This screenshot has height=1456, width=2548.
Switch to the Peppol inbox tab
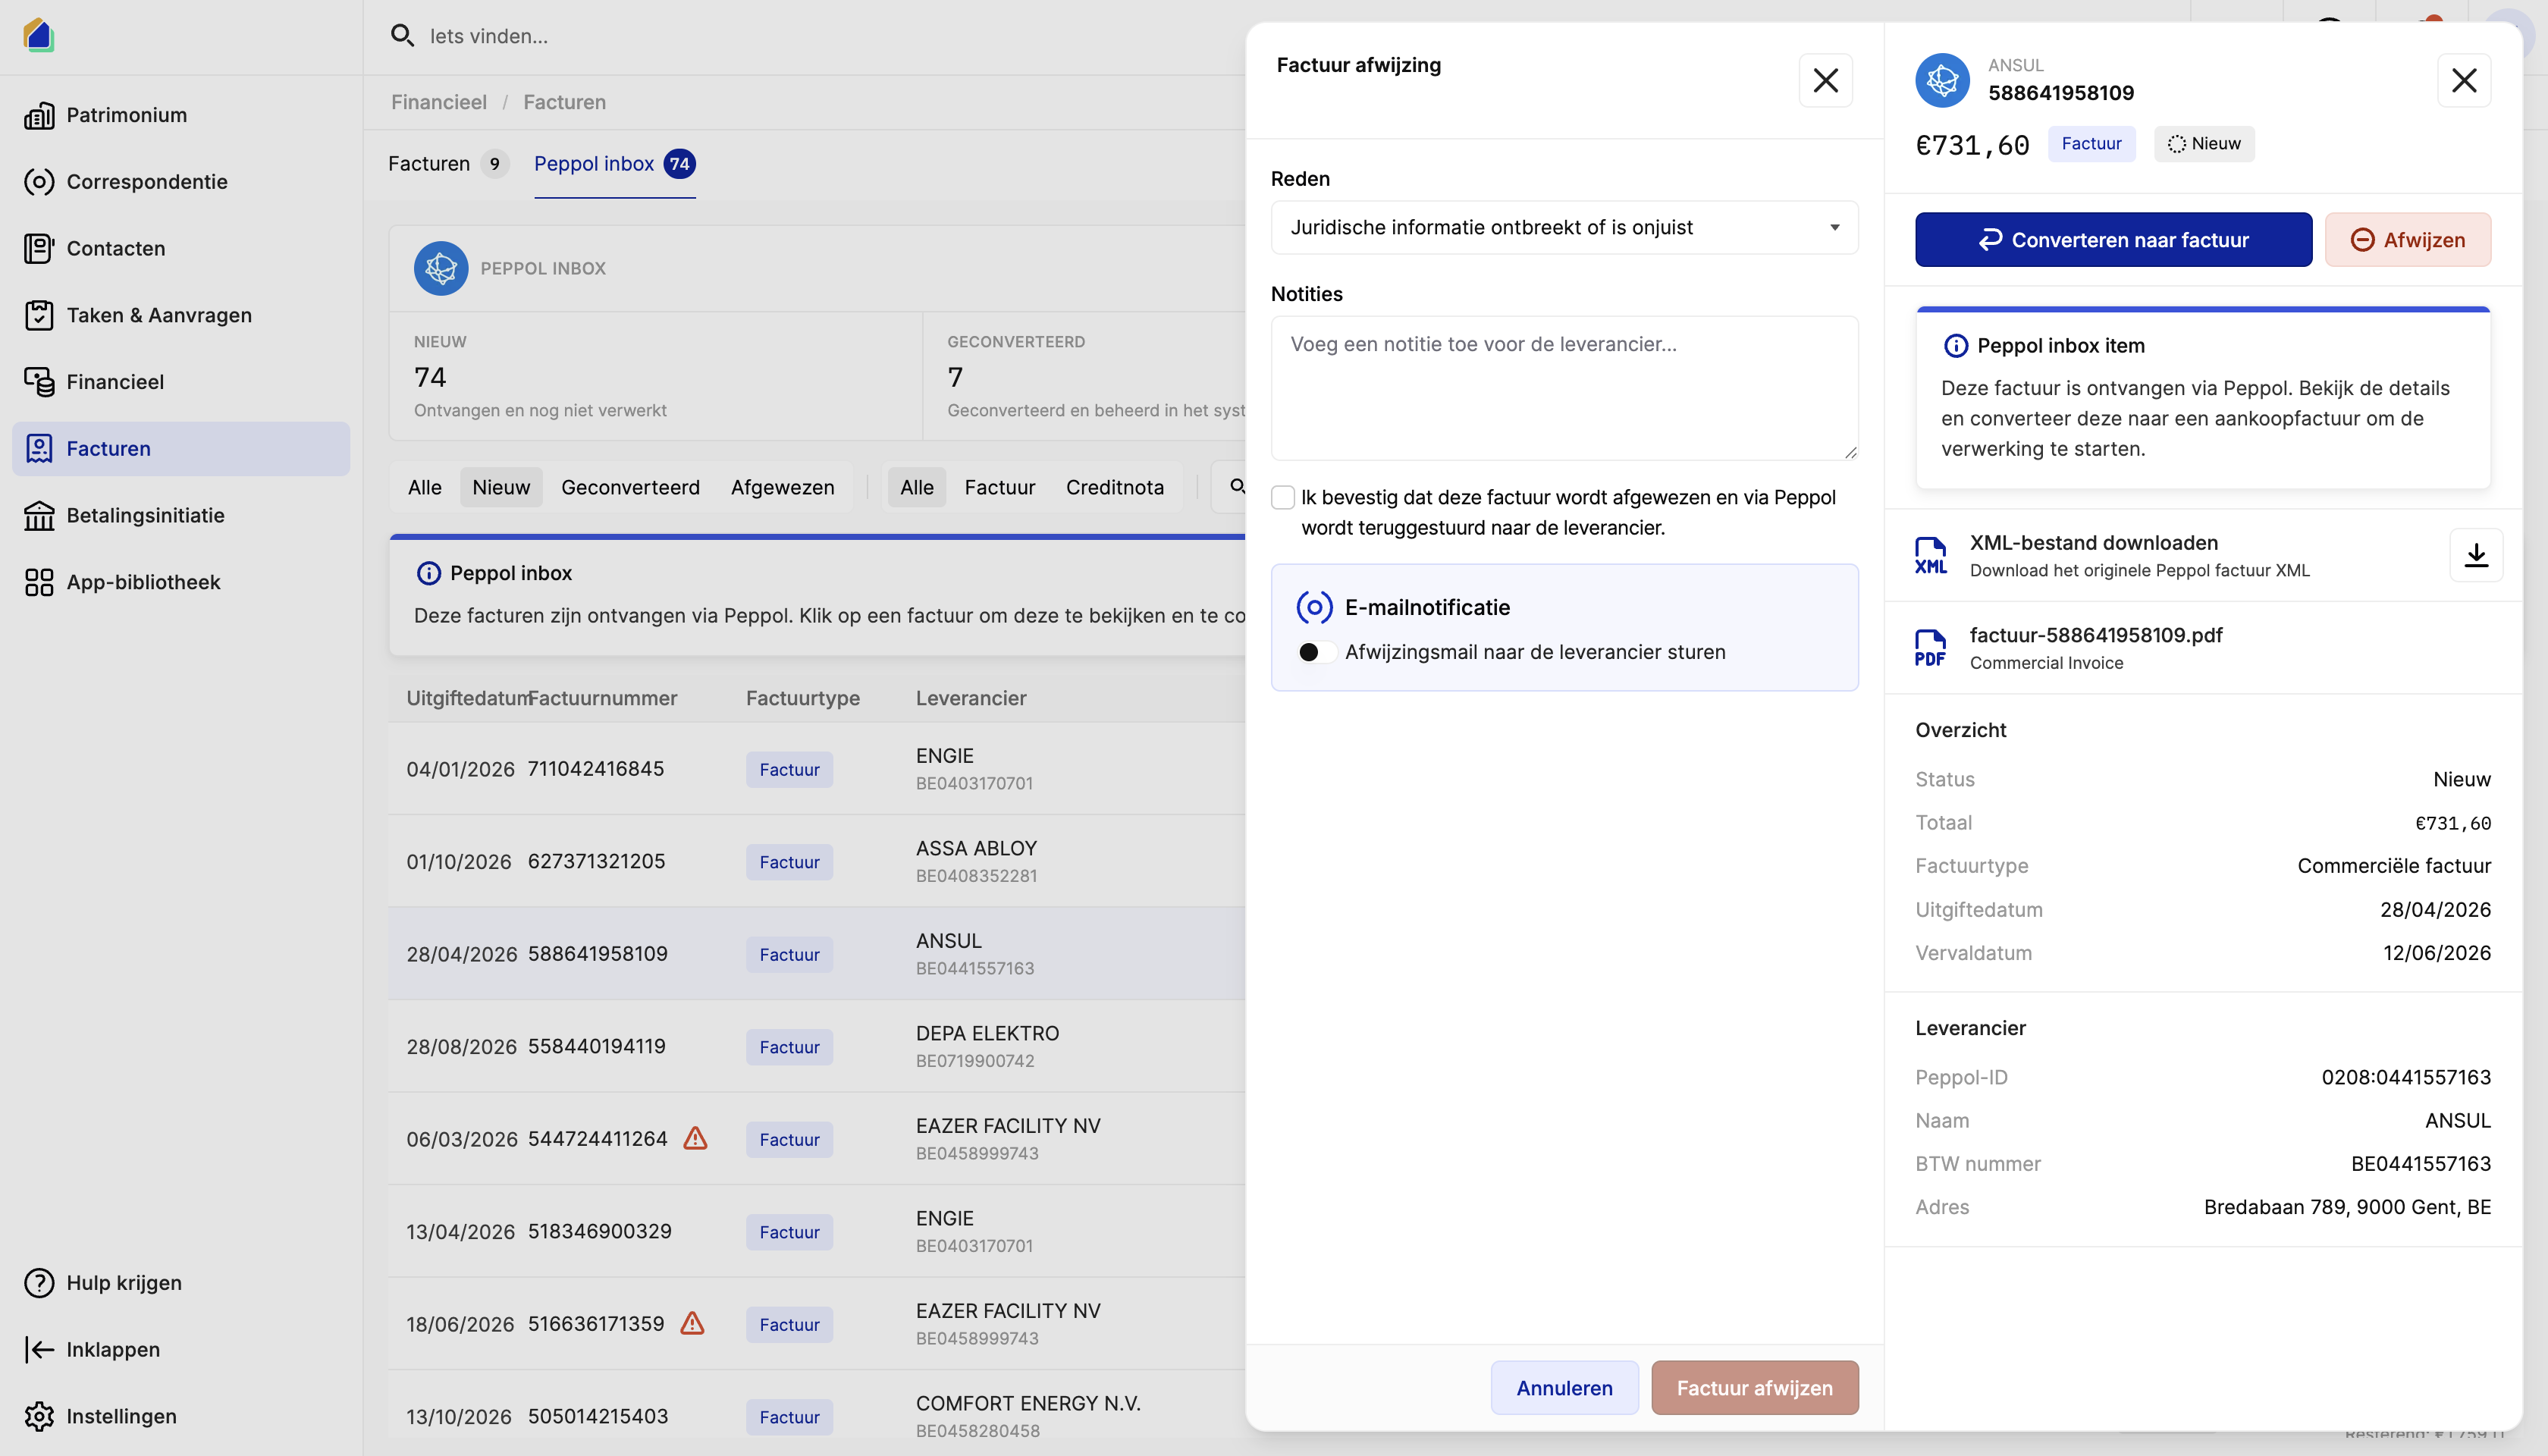(x=614, y=164)
